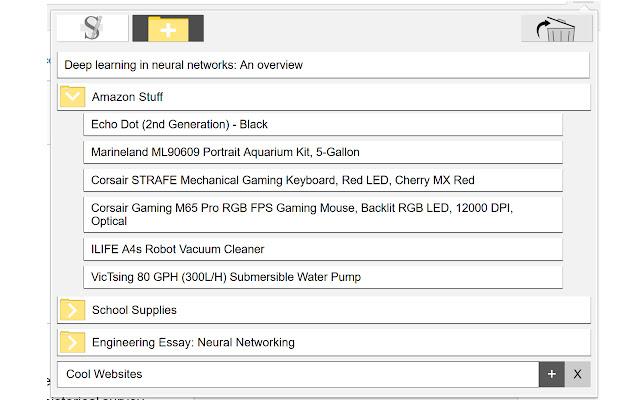Screen dimensions: 640x400
Task: Open ILIFE A4s Robot Vacuum Cleaner item
Action: point(178,248)
